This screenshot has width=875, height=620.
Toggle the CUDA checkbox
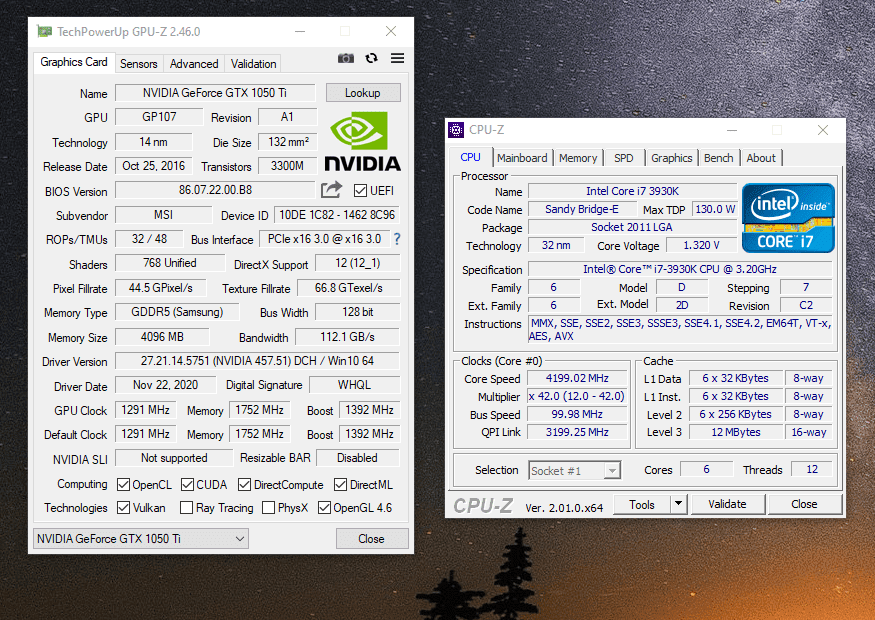pyautogui.click(x=188, y=484)
